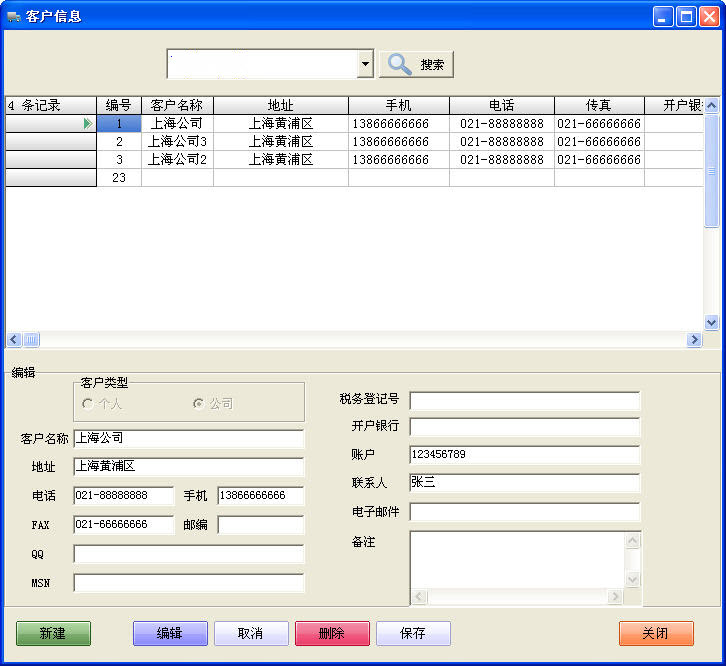Click the 保存 button

(413, 633)
